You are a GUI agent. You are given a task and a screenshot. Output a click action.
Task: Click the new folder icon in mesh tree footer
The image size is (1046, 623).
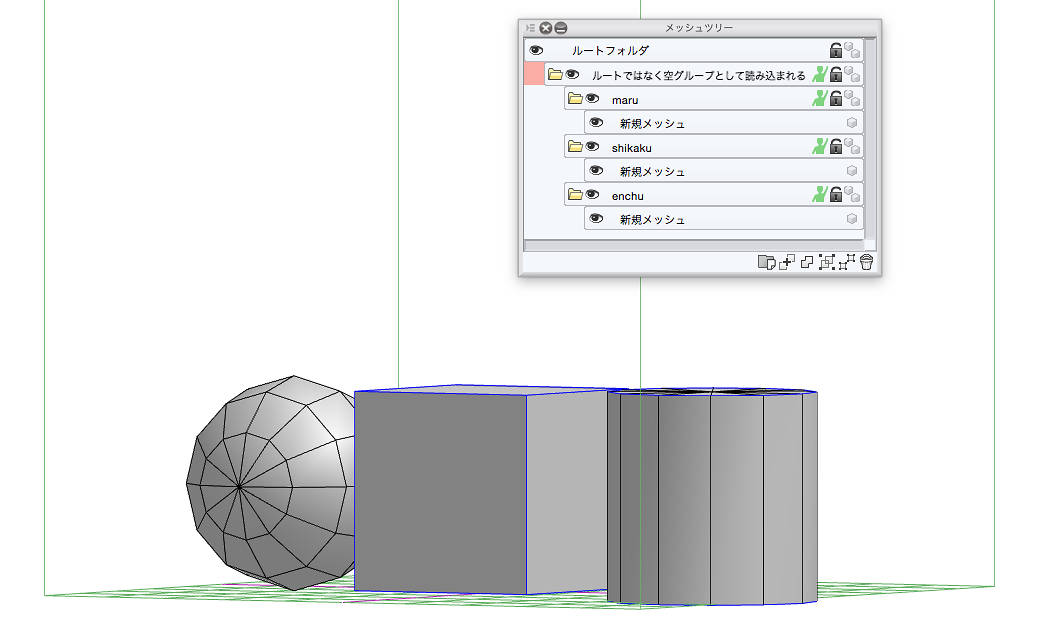pyautogui.click(x=766, y=262)
